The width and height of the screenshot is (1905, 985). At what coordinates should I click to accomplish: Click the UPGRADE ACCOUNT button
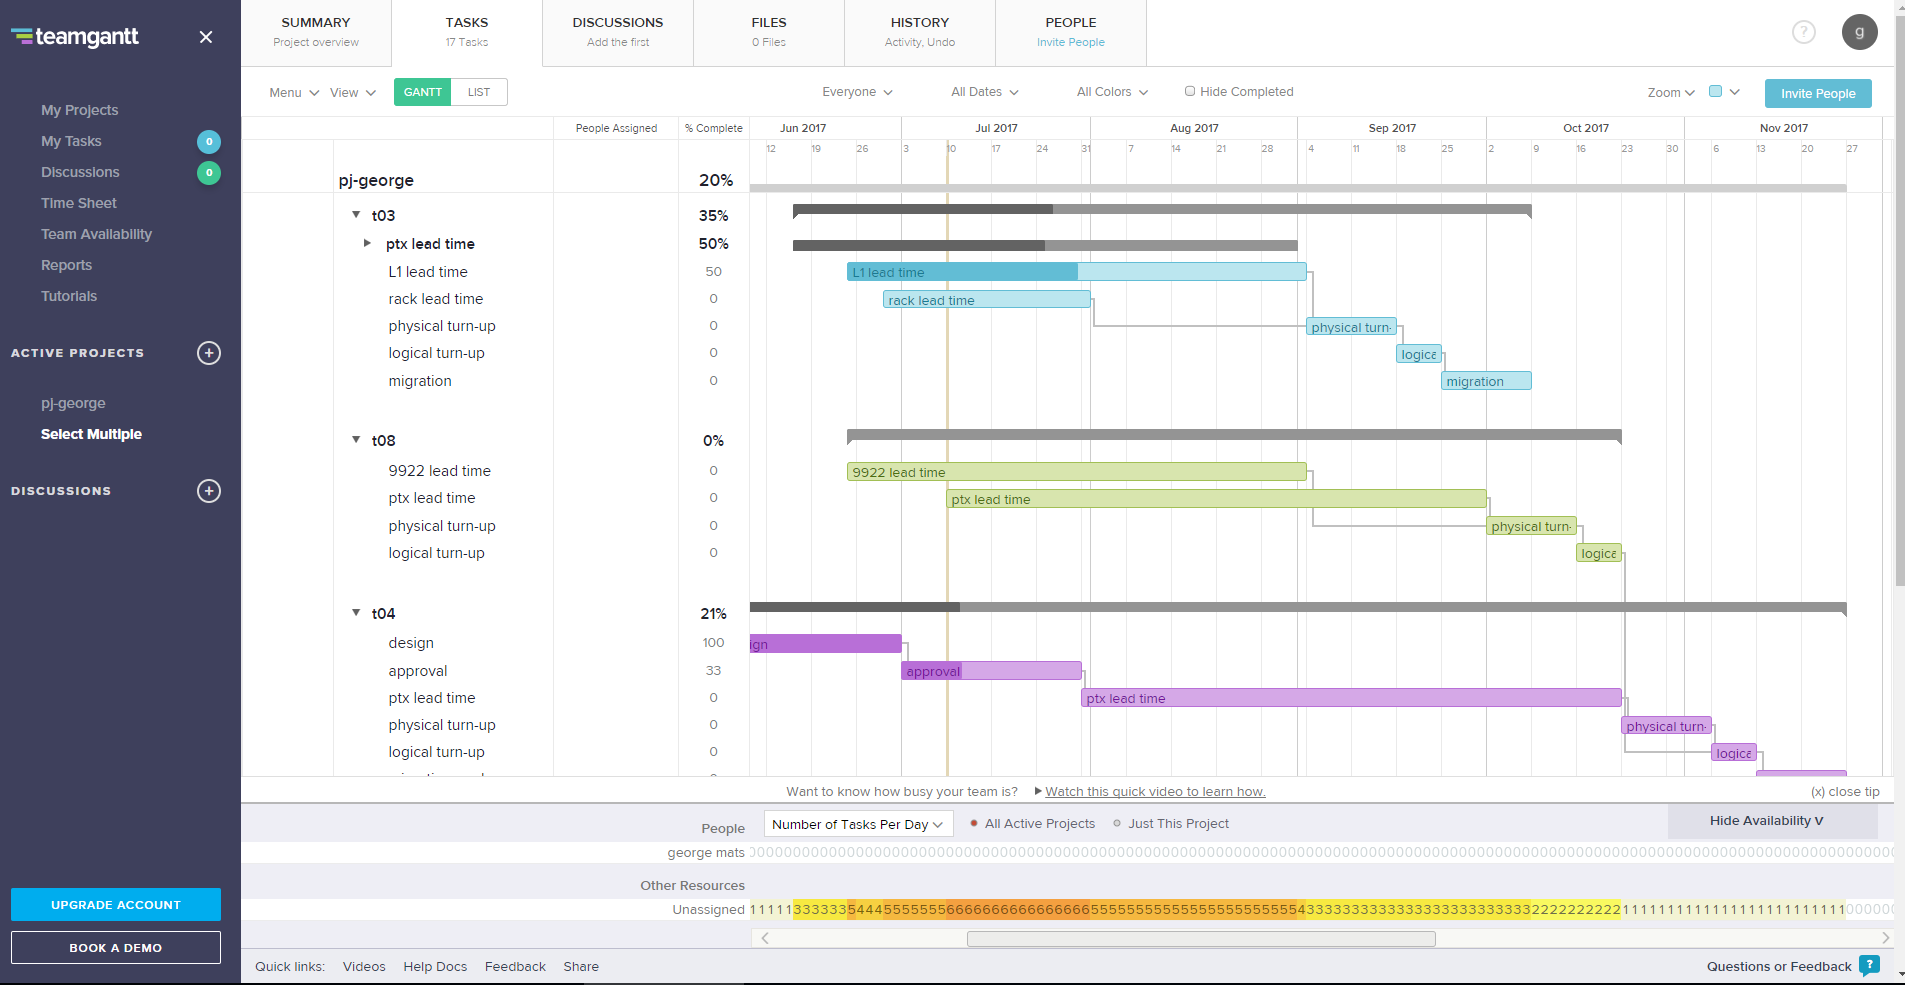click(116, 904)
